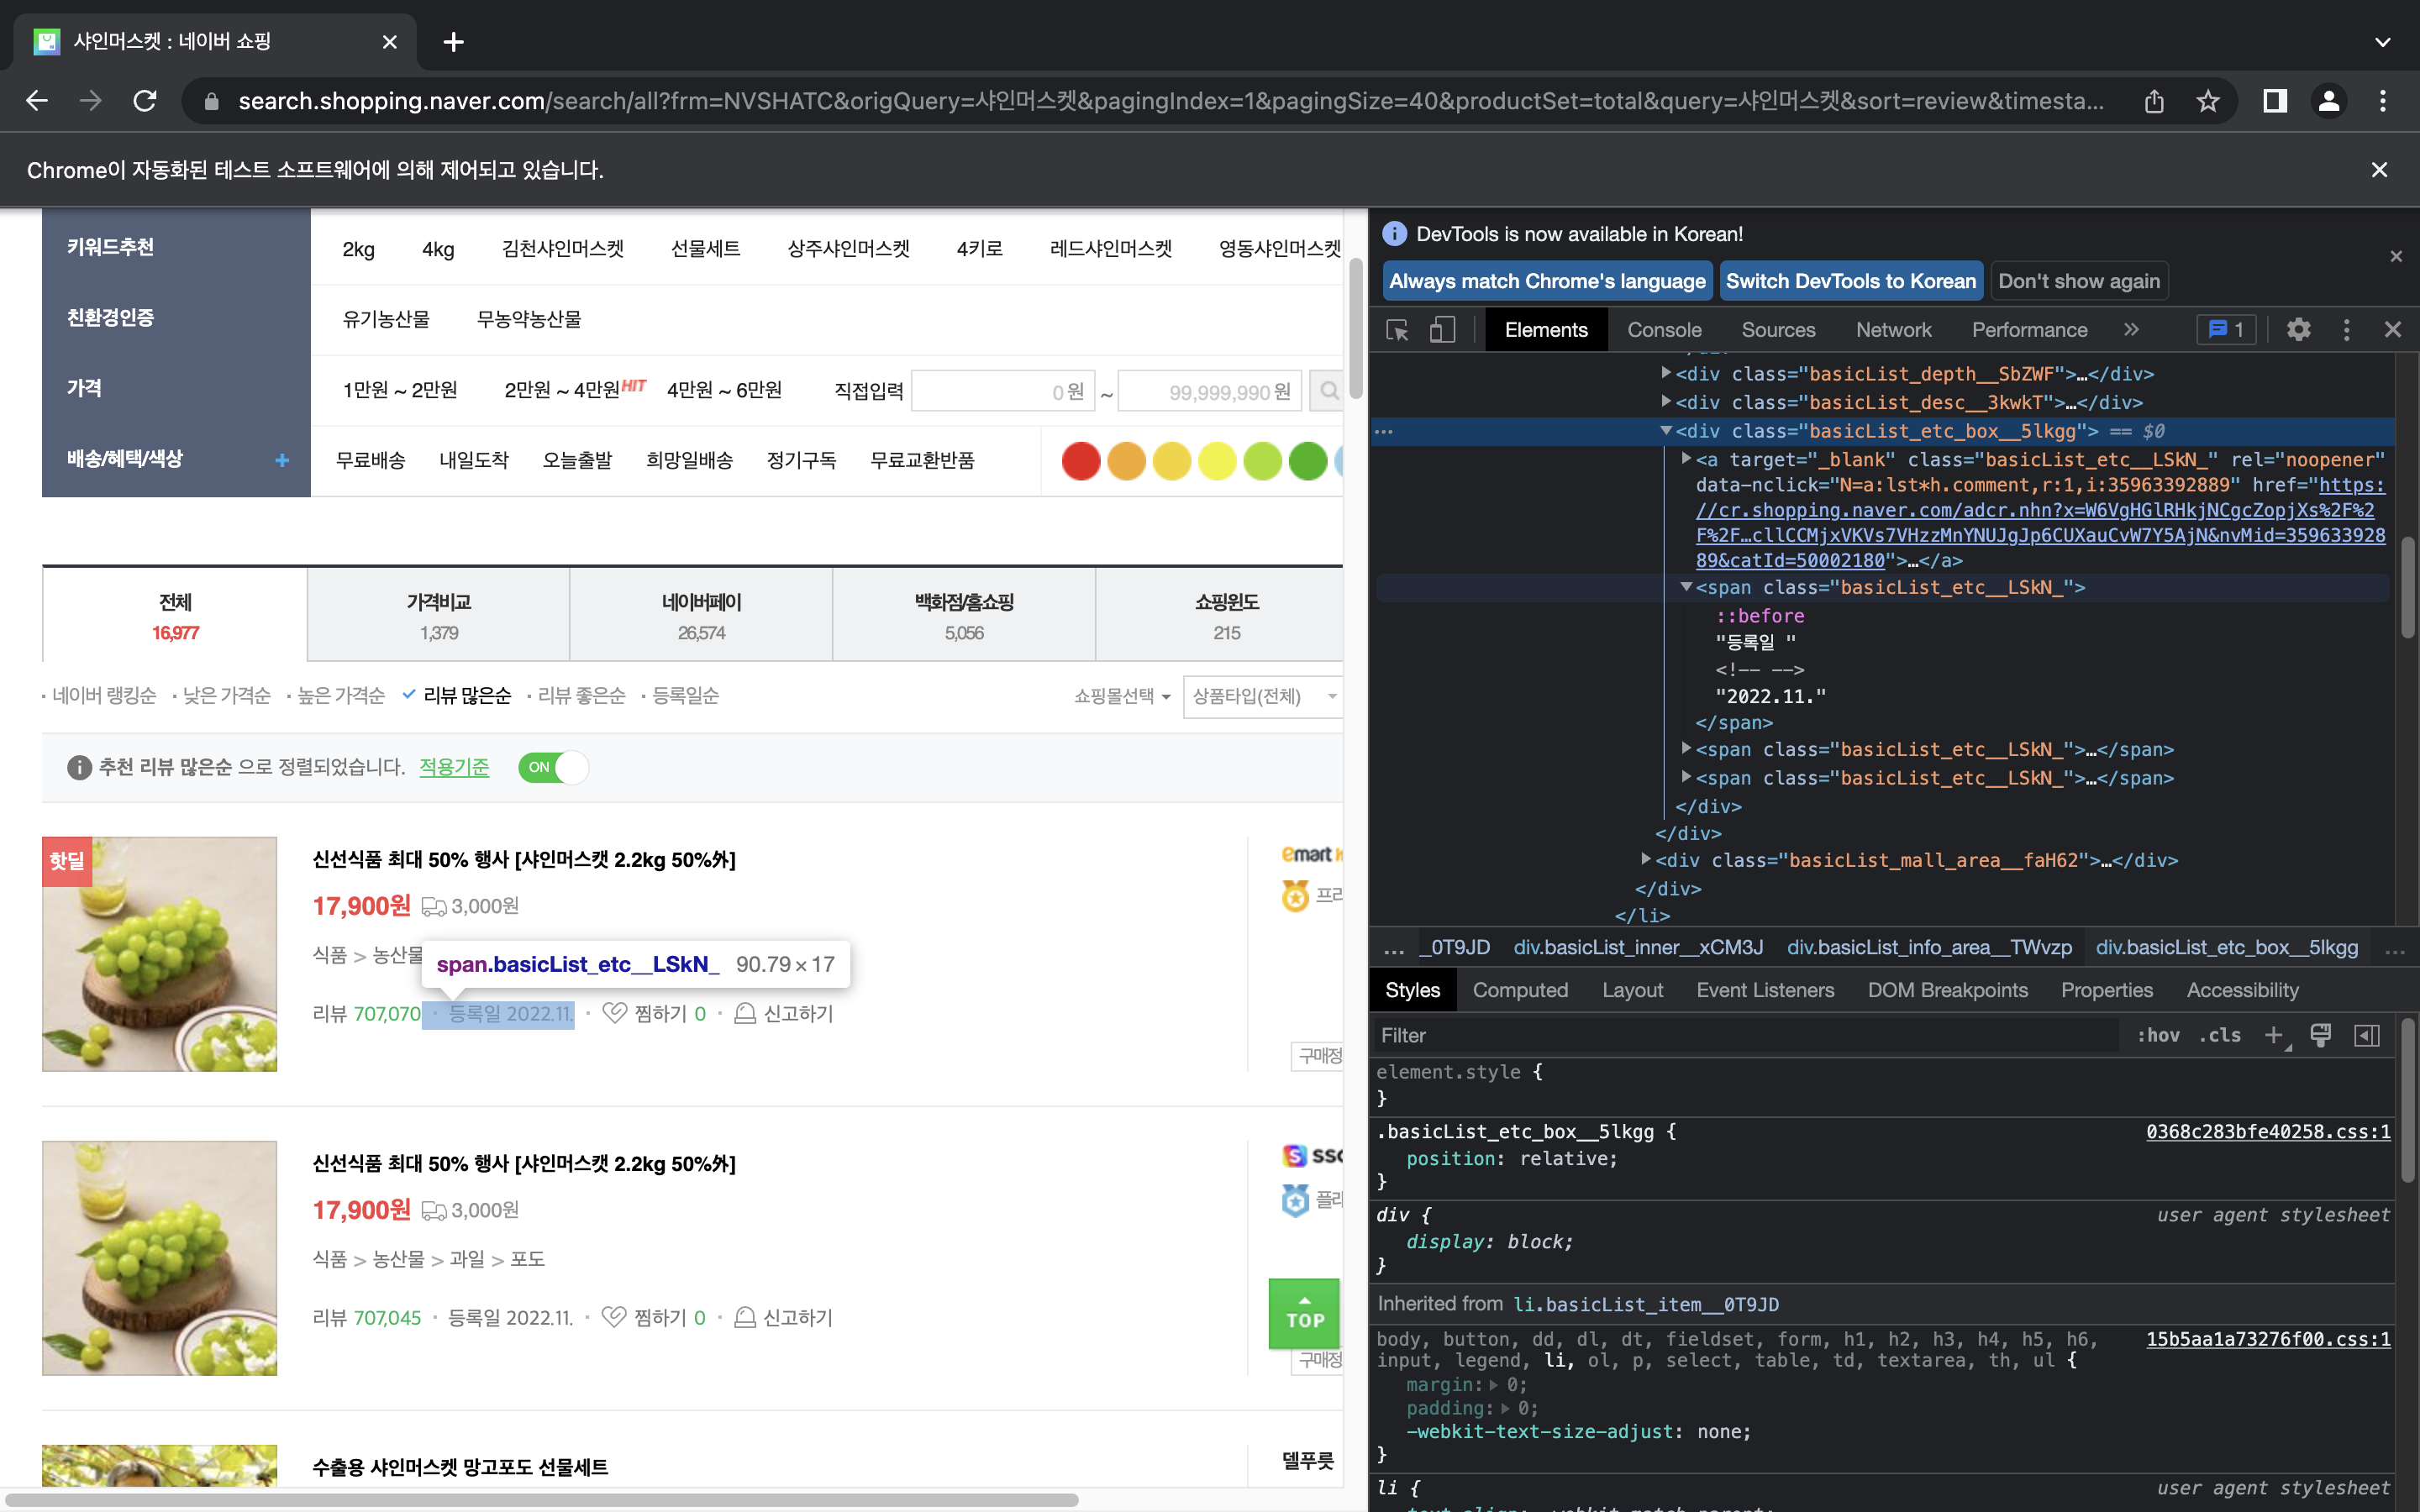Collapse the basicList_etc_box__5lkgg div node
This screenshot has width=2420, height=1512.
pos(1666,431)
